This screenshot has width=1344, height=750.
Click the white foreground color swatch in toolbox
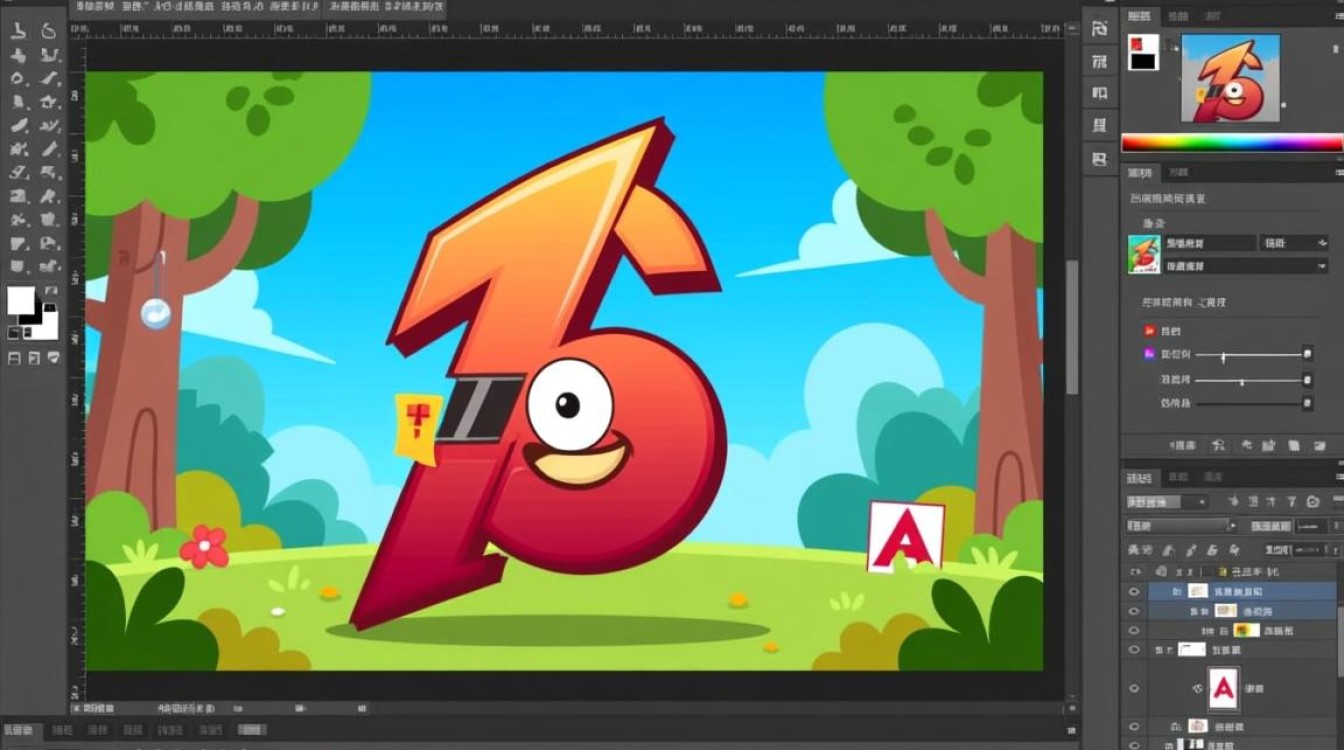[21, 301]
